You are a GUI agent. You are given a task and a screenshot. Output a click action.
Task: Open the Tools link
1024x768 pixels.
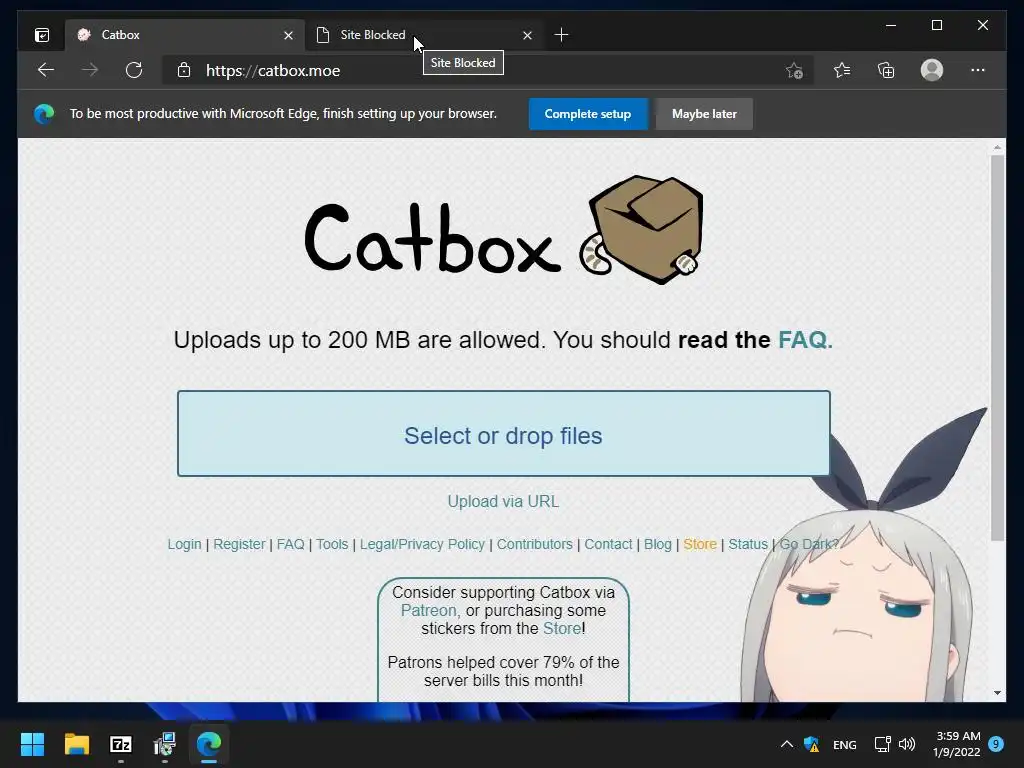point(332,544)
